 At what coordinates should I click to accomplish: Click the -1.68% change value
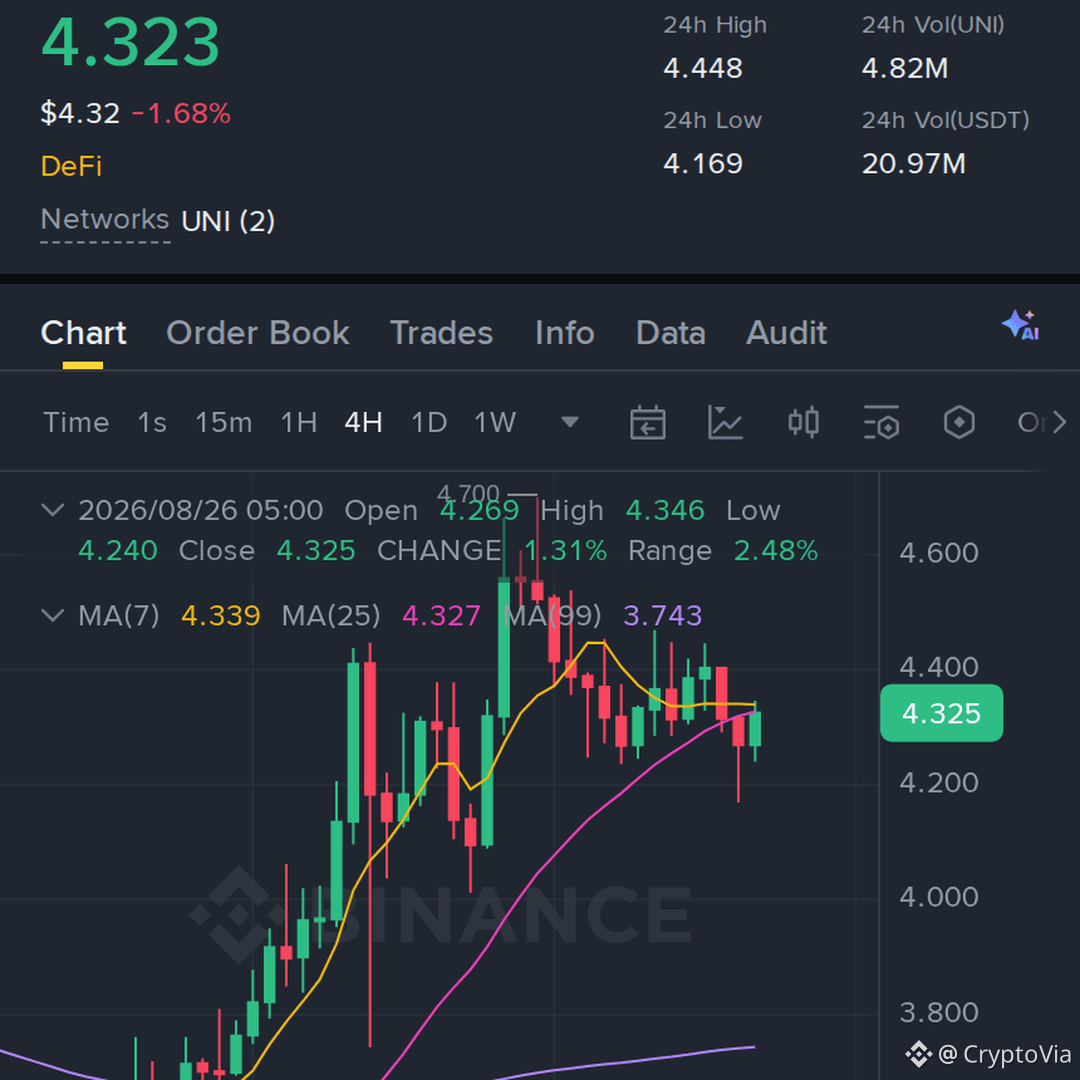tap(181, 114)
